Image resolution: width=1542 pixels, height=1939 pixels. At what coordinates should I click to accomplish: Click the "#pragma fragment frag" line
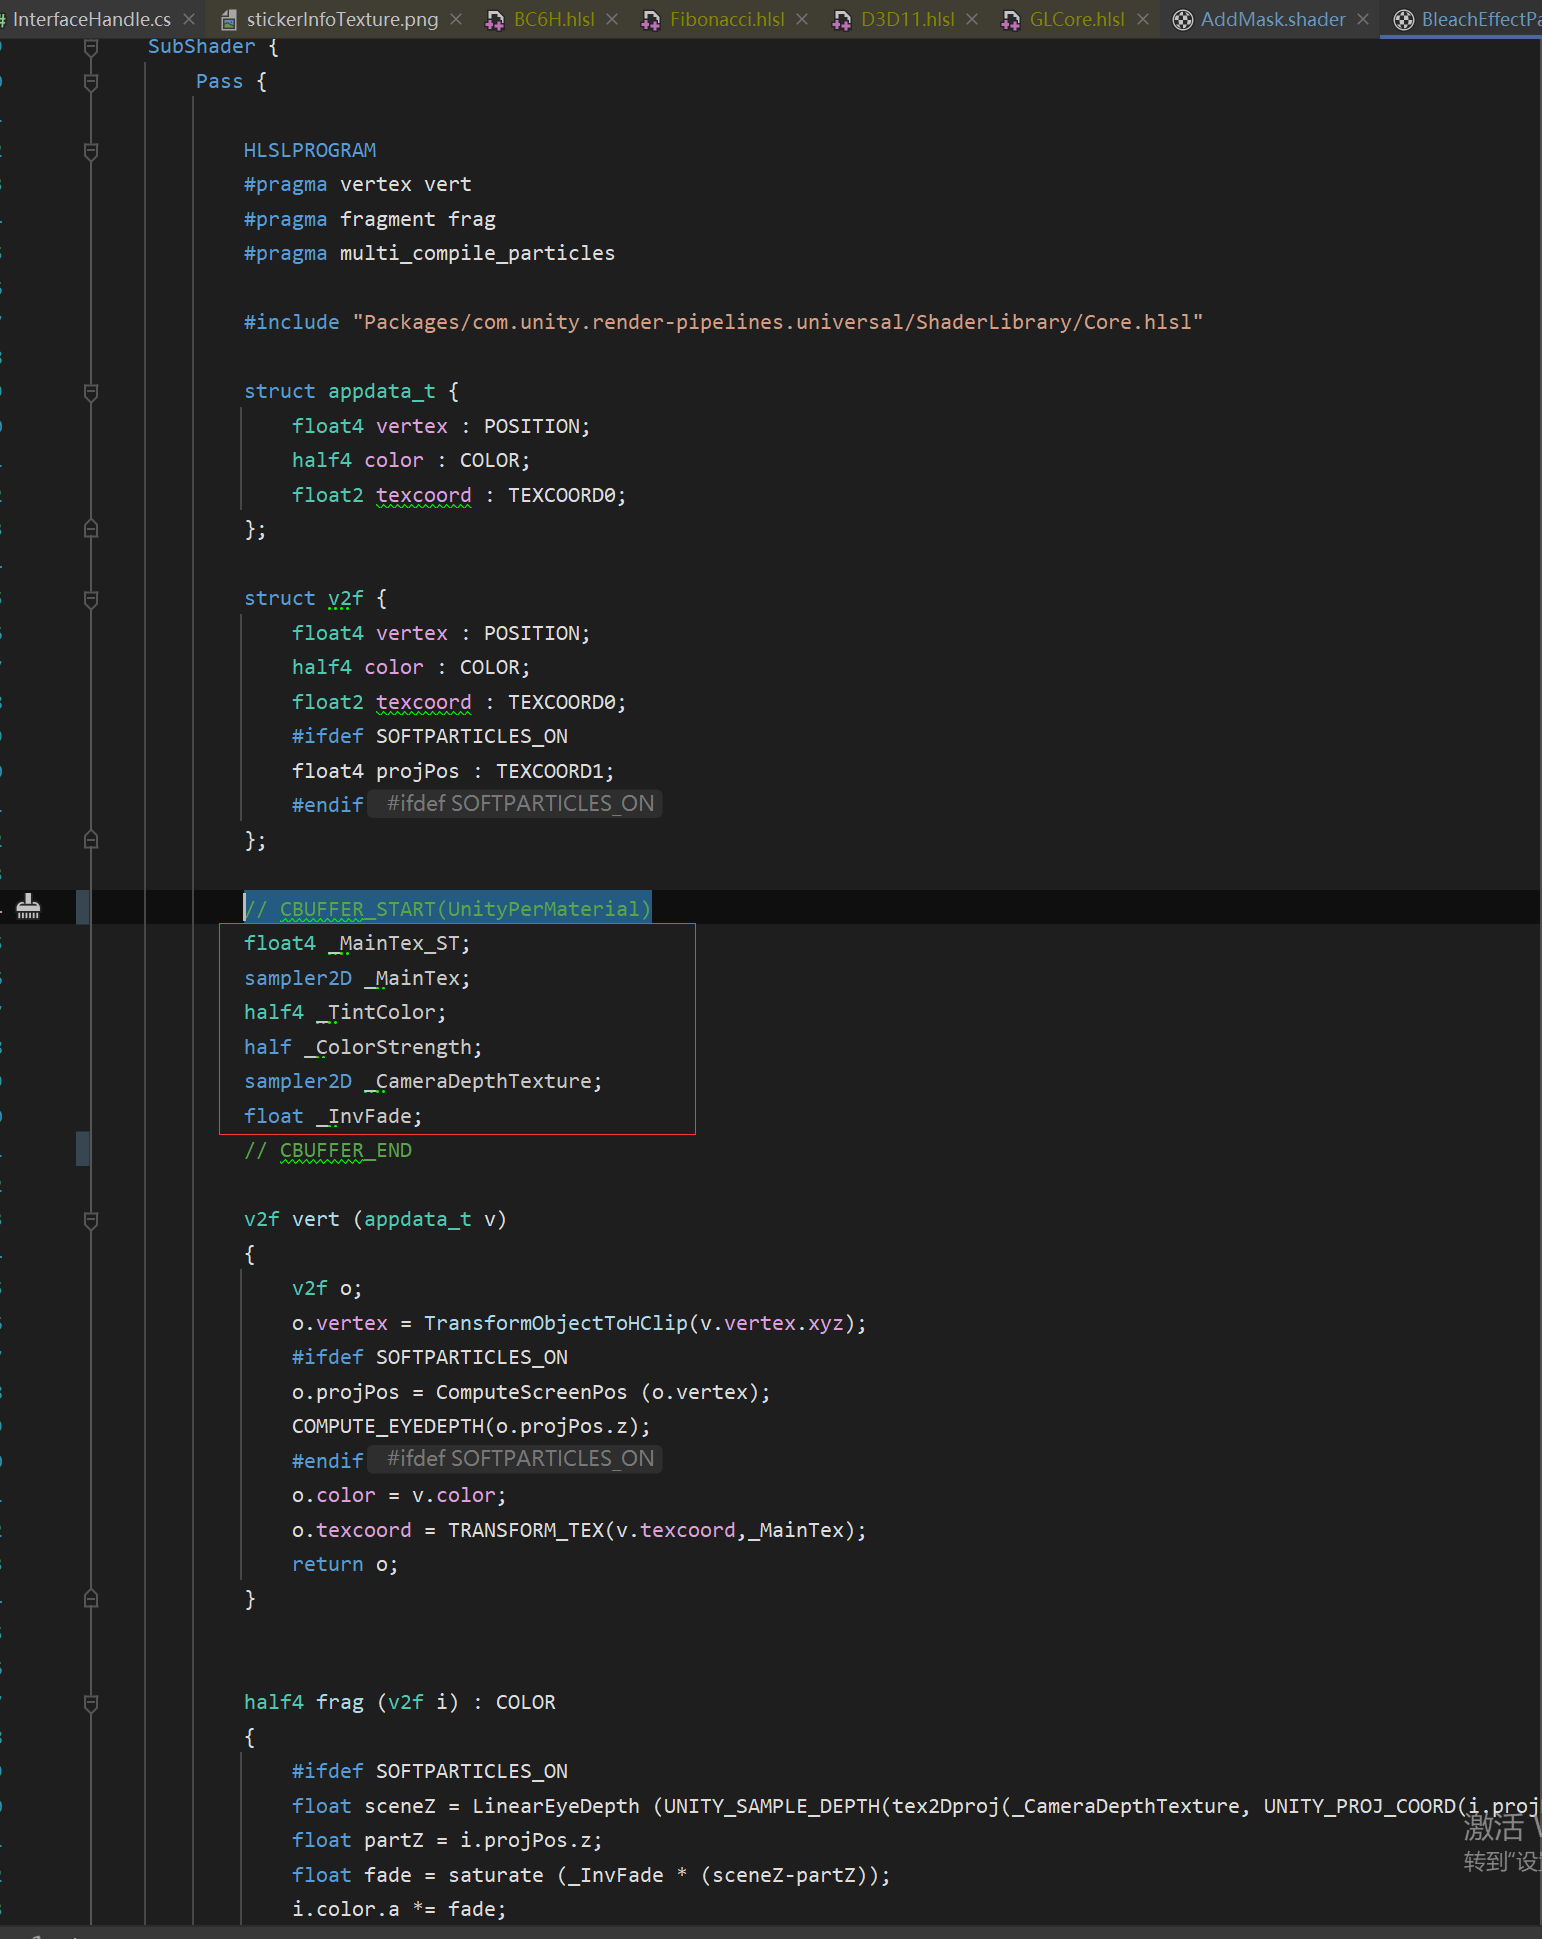point(369,219)
